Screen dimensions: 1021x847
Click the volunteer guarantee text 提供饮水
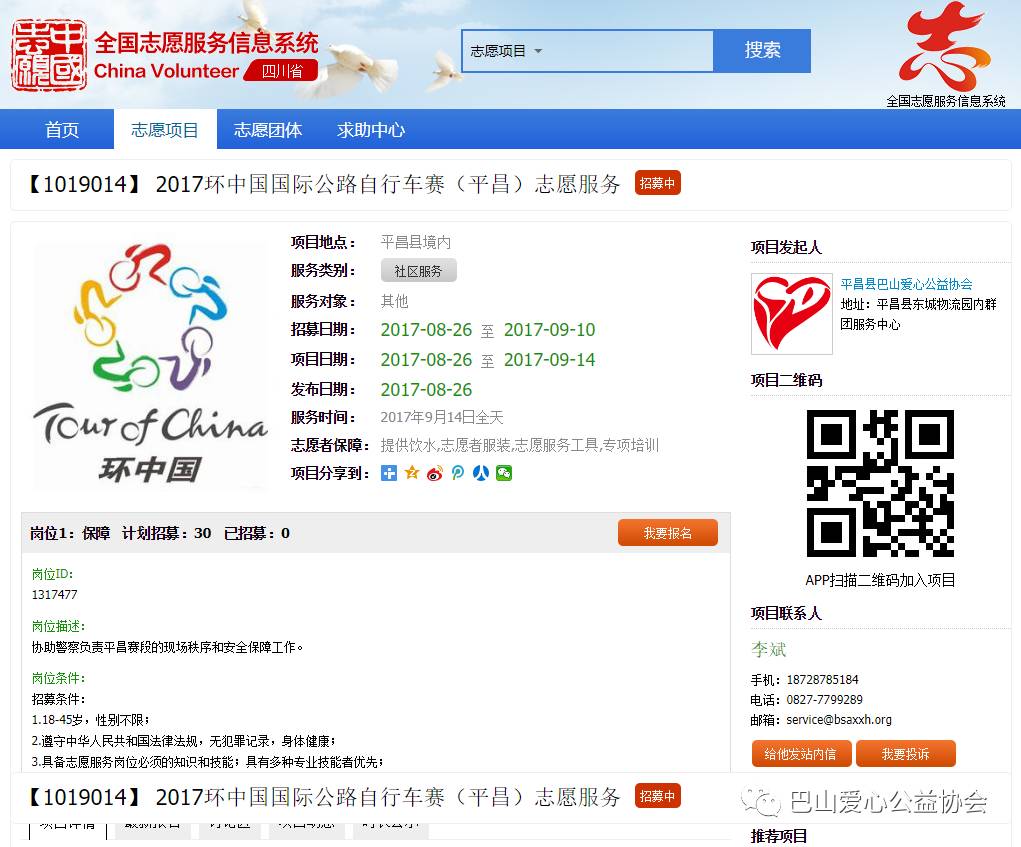(x=408, y=445)
